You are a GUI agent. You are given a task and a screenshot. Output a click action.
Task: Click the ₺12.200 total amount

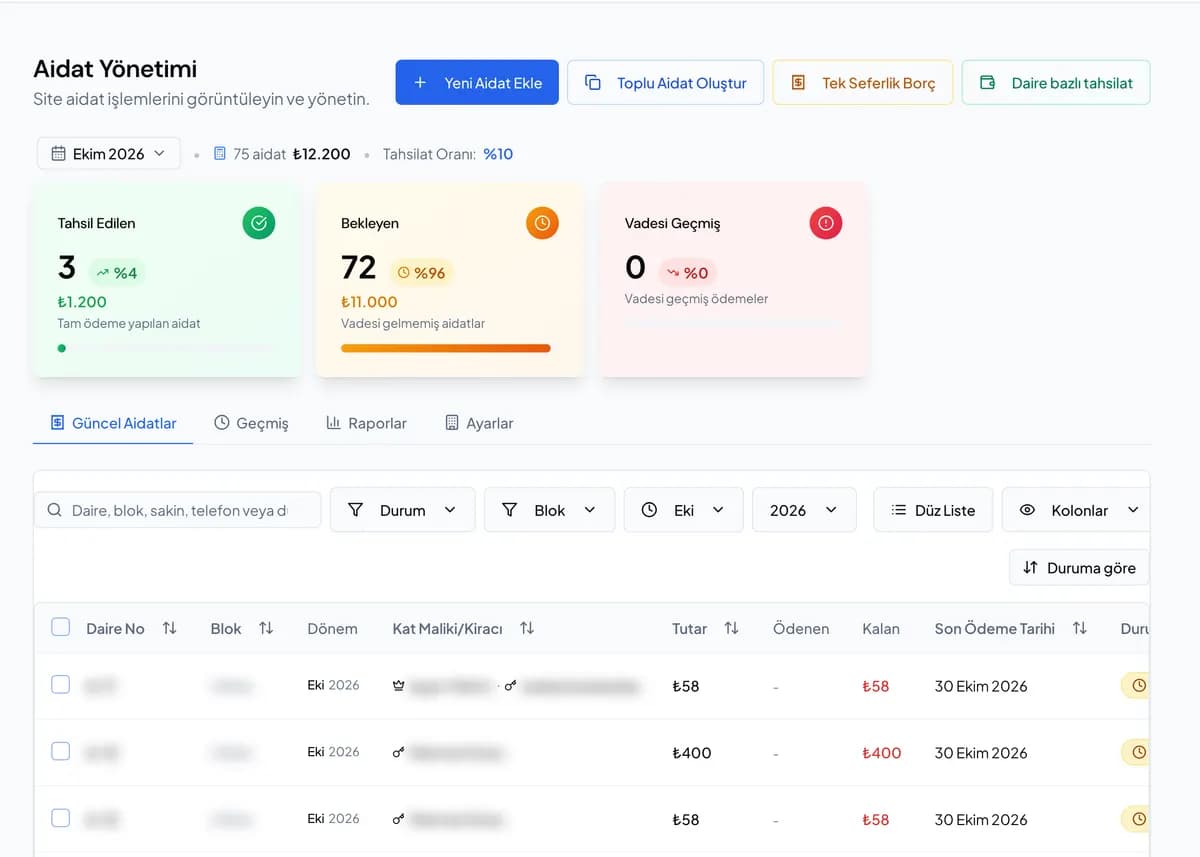321,154
